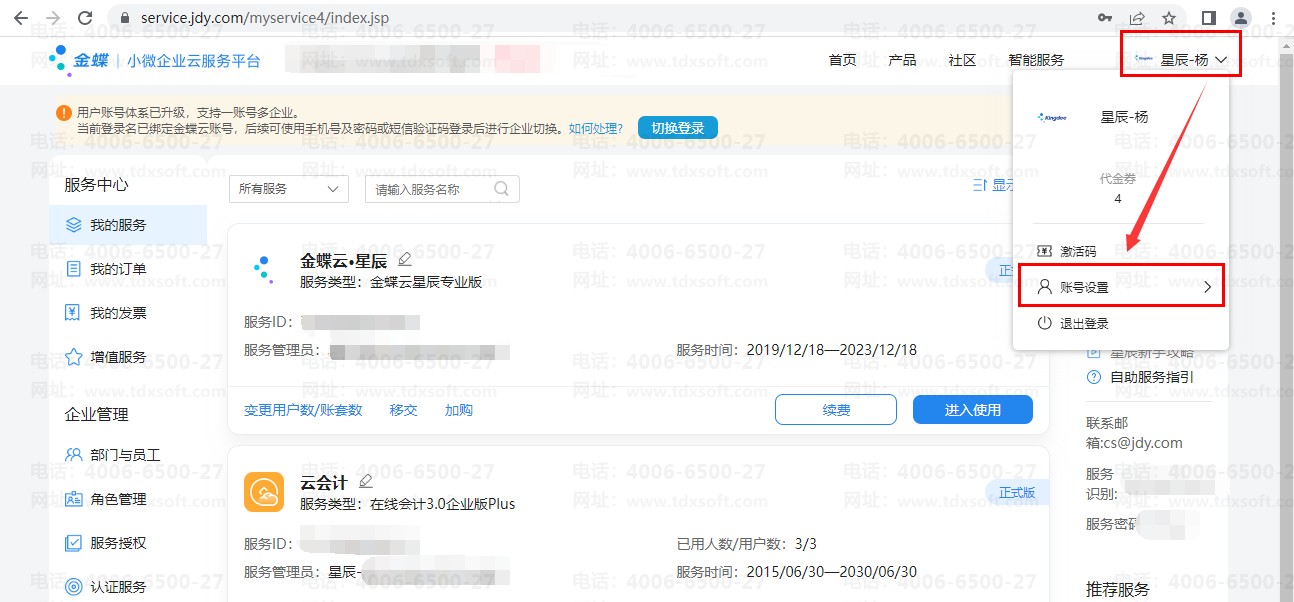Open 智能服务 in top navigation
This screenshot has height=602, width=1294.
click(1036, 60)
